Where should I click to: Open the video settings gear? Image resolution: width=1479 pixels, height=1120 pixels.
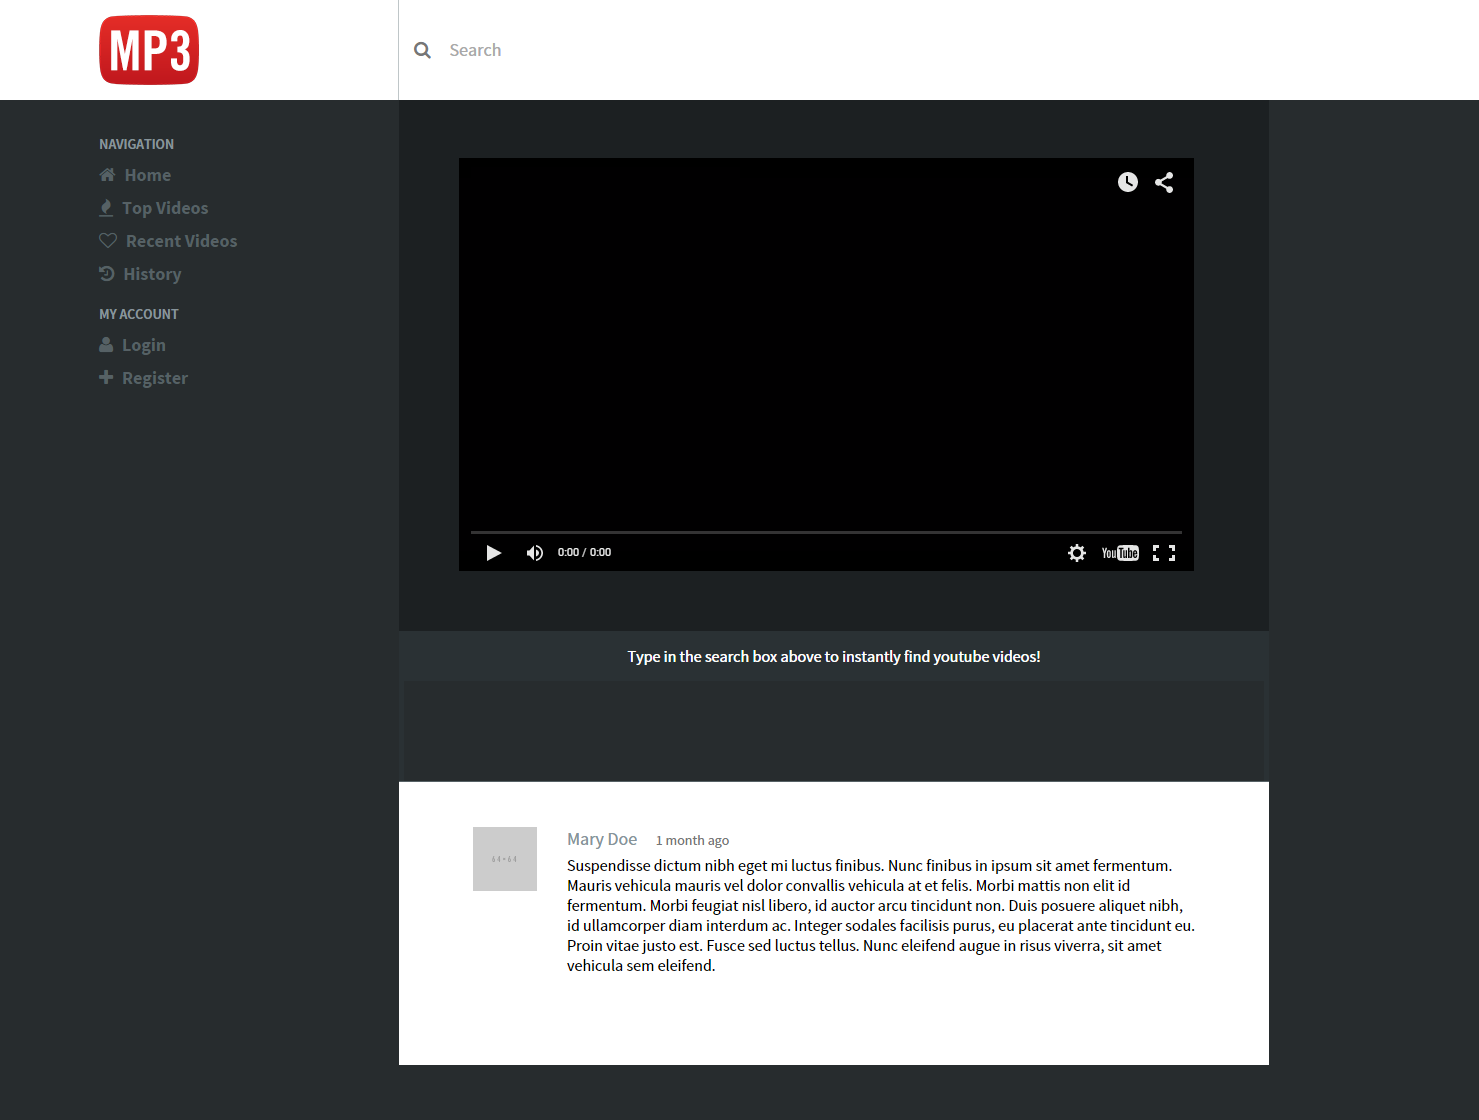click(x=1076, y=553)
